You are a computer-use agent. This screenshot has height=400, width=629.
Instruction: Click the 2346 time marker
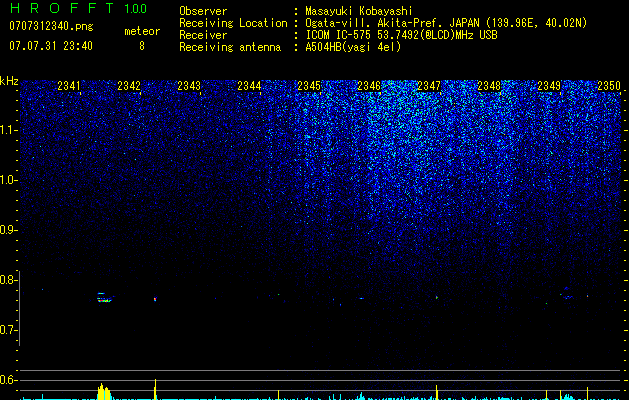(369, 85)
